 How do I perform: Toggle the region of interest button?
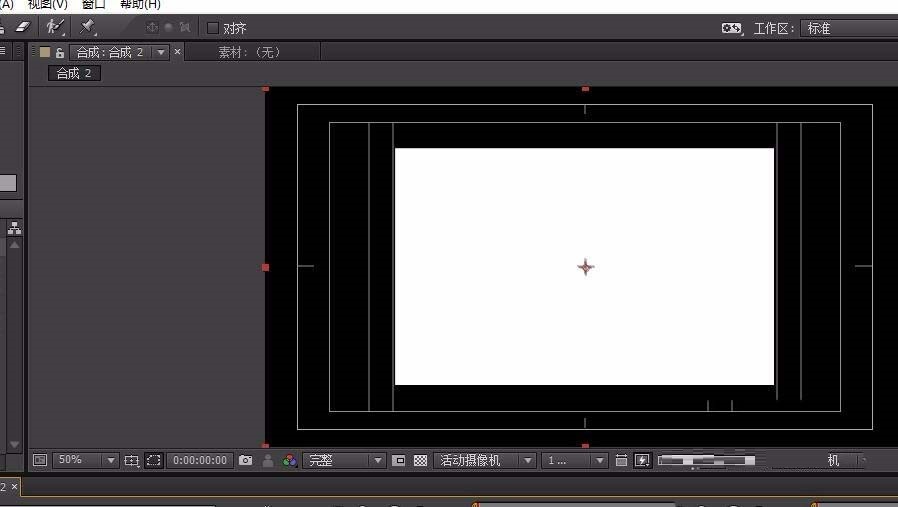399,461
